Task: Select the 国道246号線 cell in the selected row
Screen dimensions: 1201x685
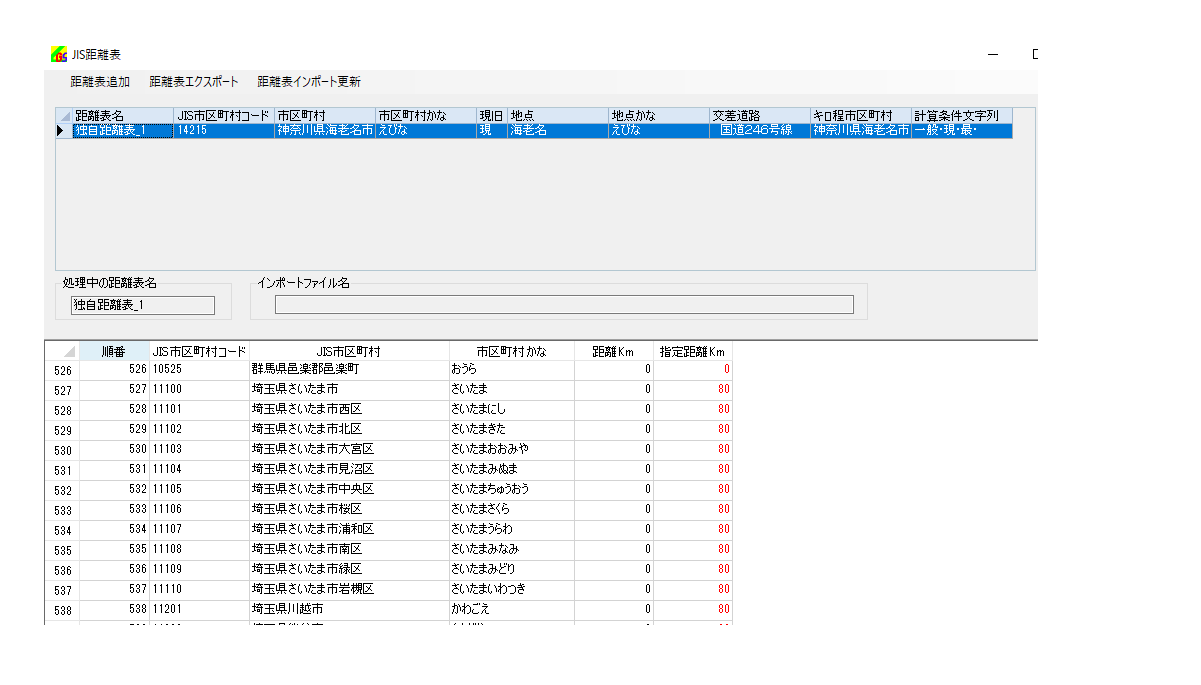Action: [759, 131]
